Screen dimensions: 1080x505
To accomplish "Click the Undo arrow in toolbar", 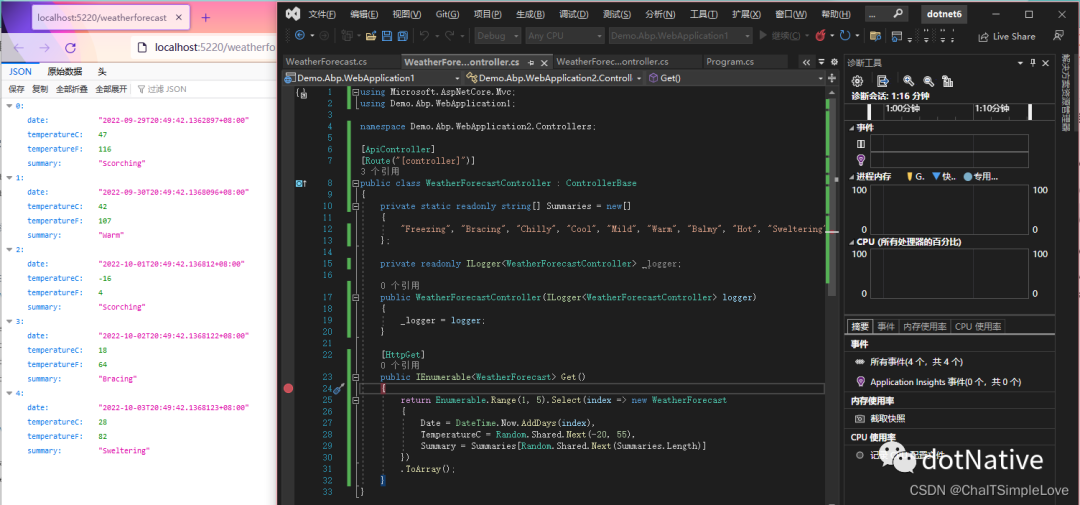I will tap(425, 36).
